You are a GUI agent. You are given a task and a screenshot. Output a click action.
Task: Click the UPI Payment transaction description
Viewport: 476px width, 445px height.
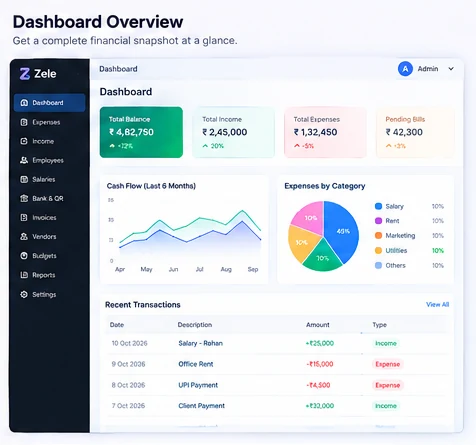[x=198, y=385]
